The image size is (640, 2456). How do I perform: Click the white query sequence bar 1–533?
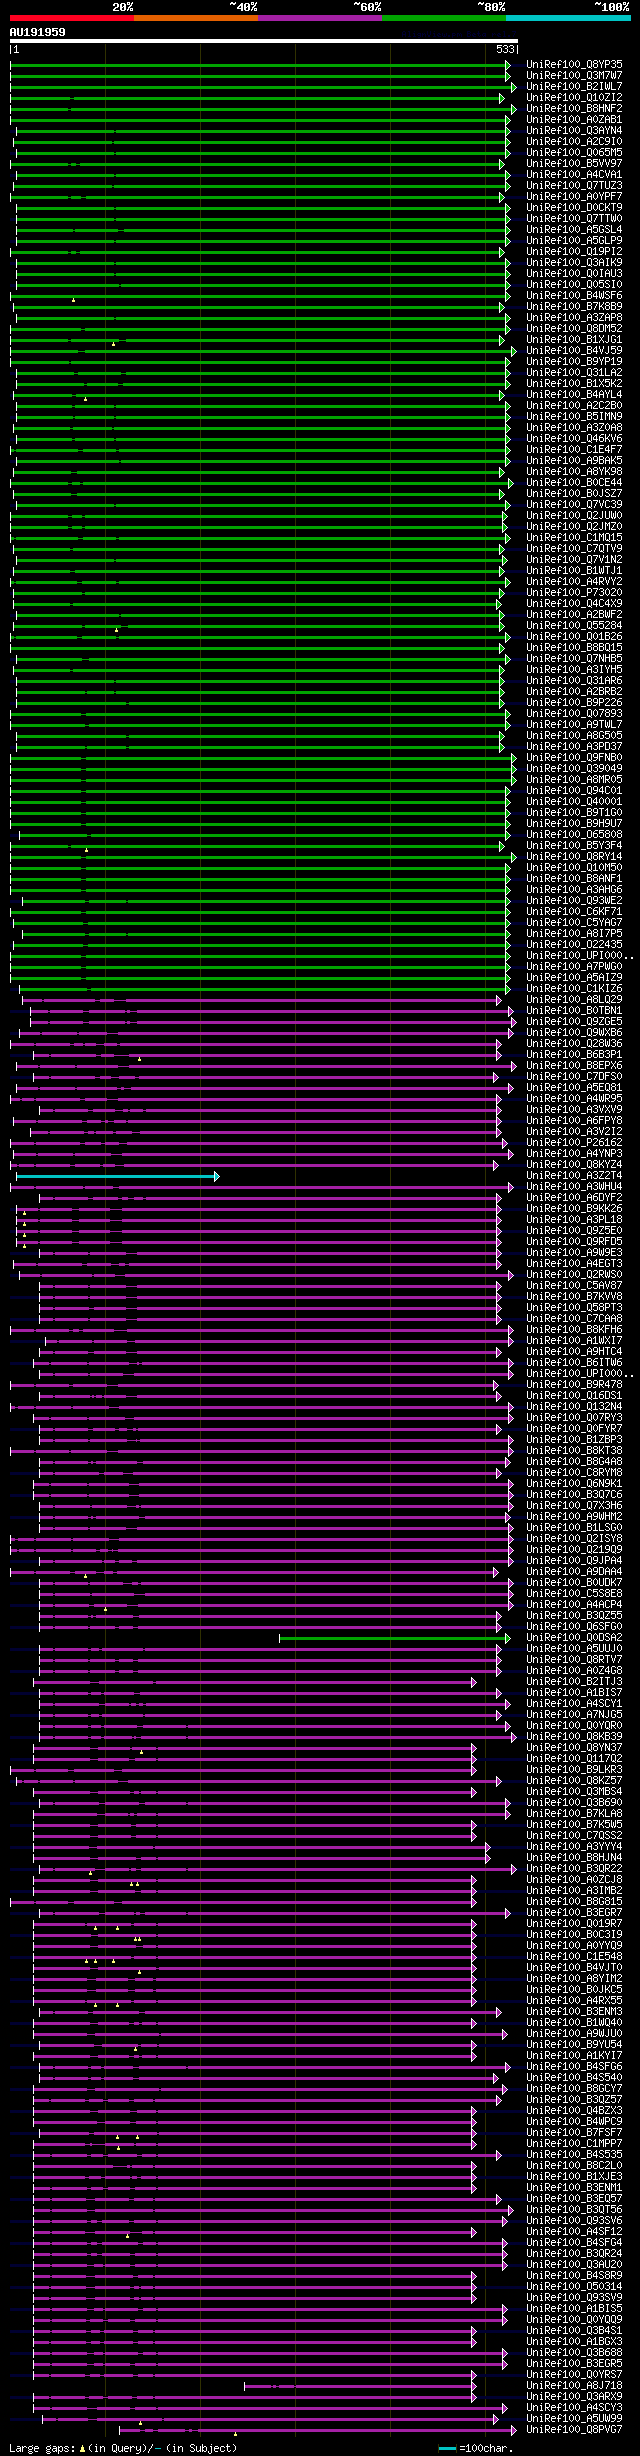point(263,42)
